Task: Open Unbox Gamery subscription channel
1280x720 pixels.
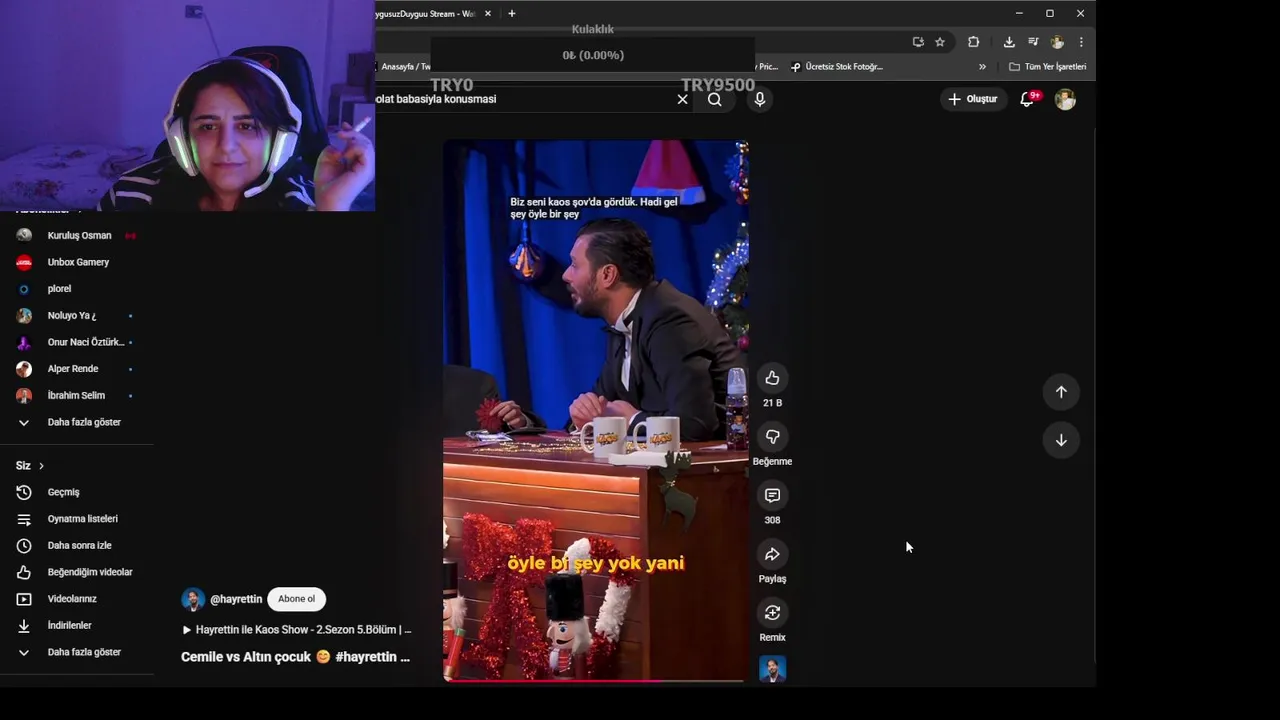Action: pyautogui.click(x=77, y=262)
